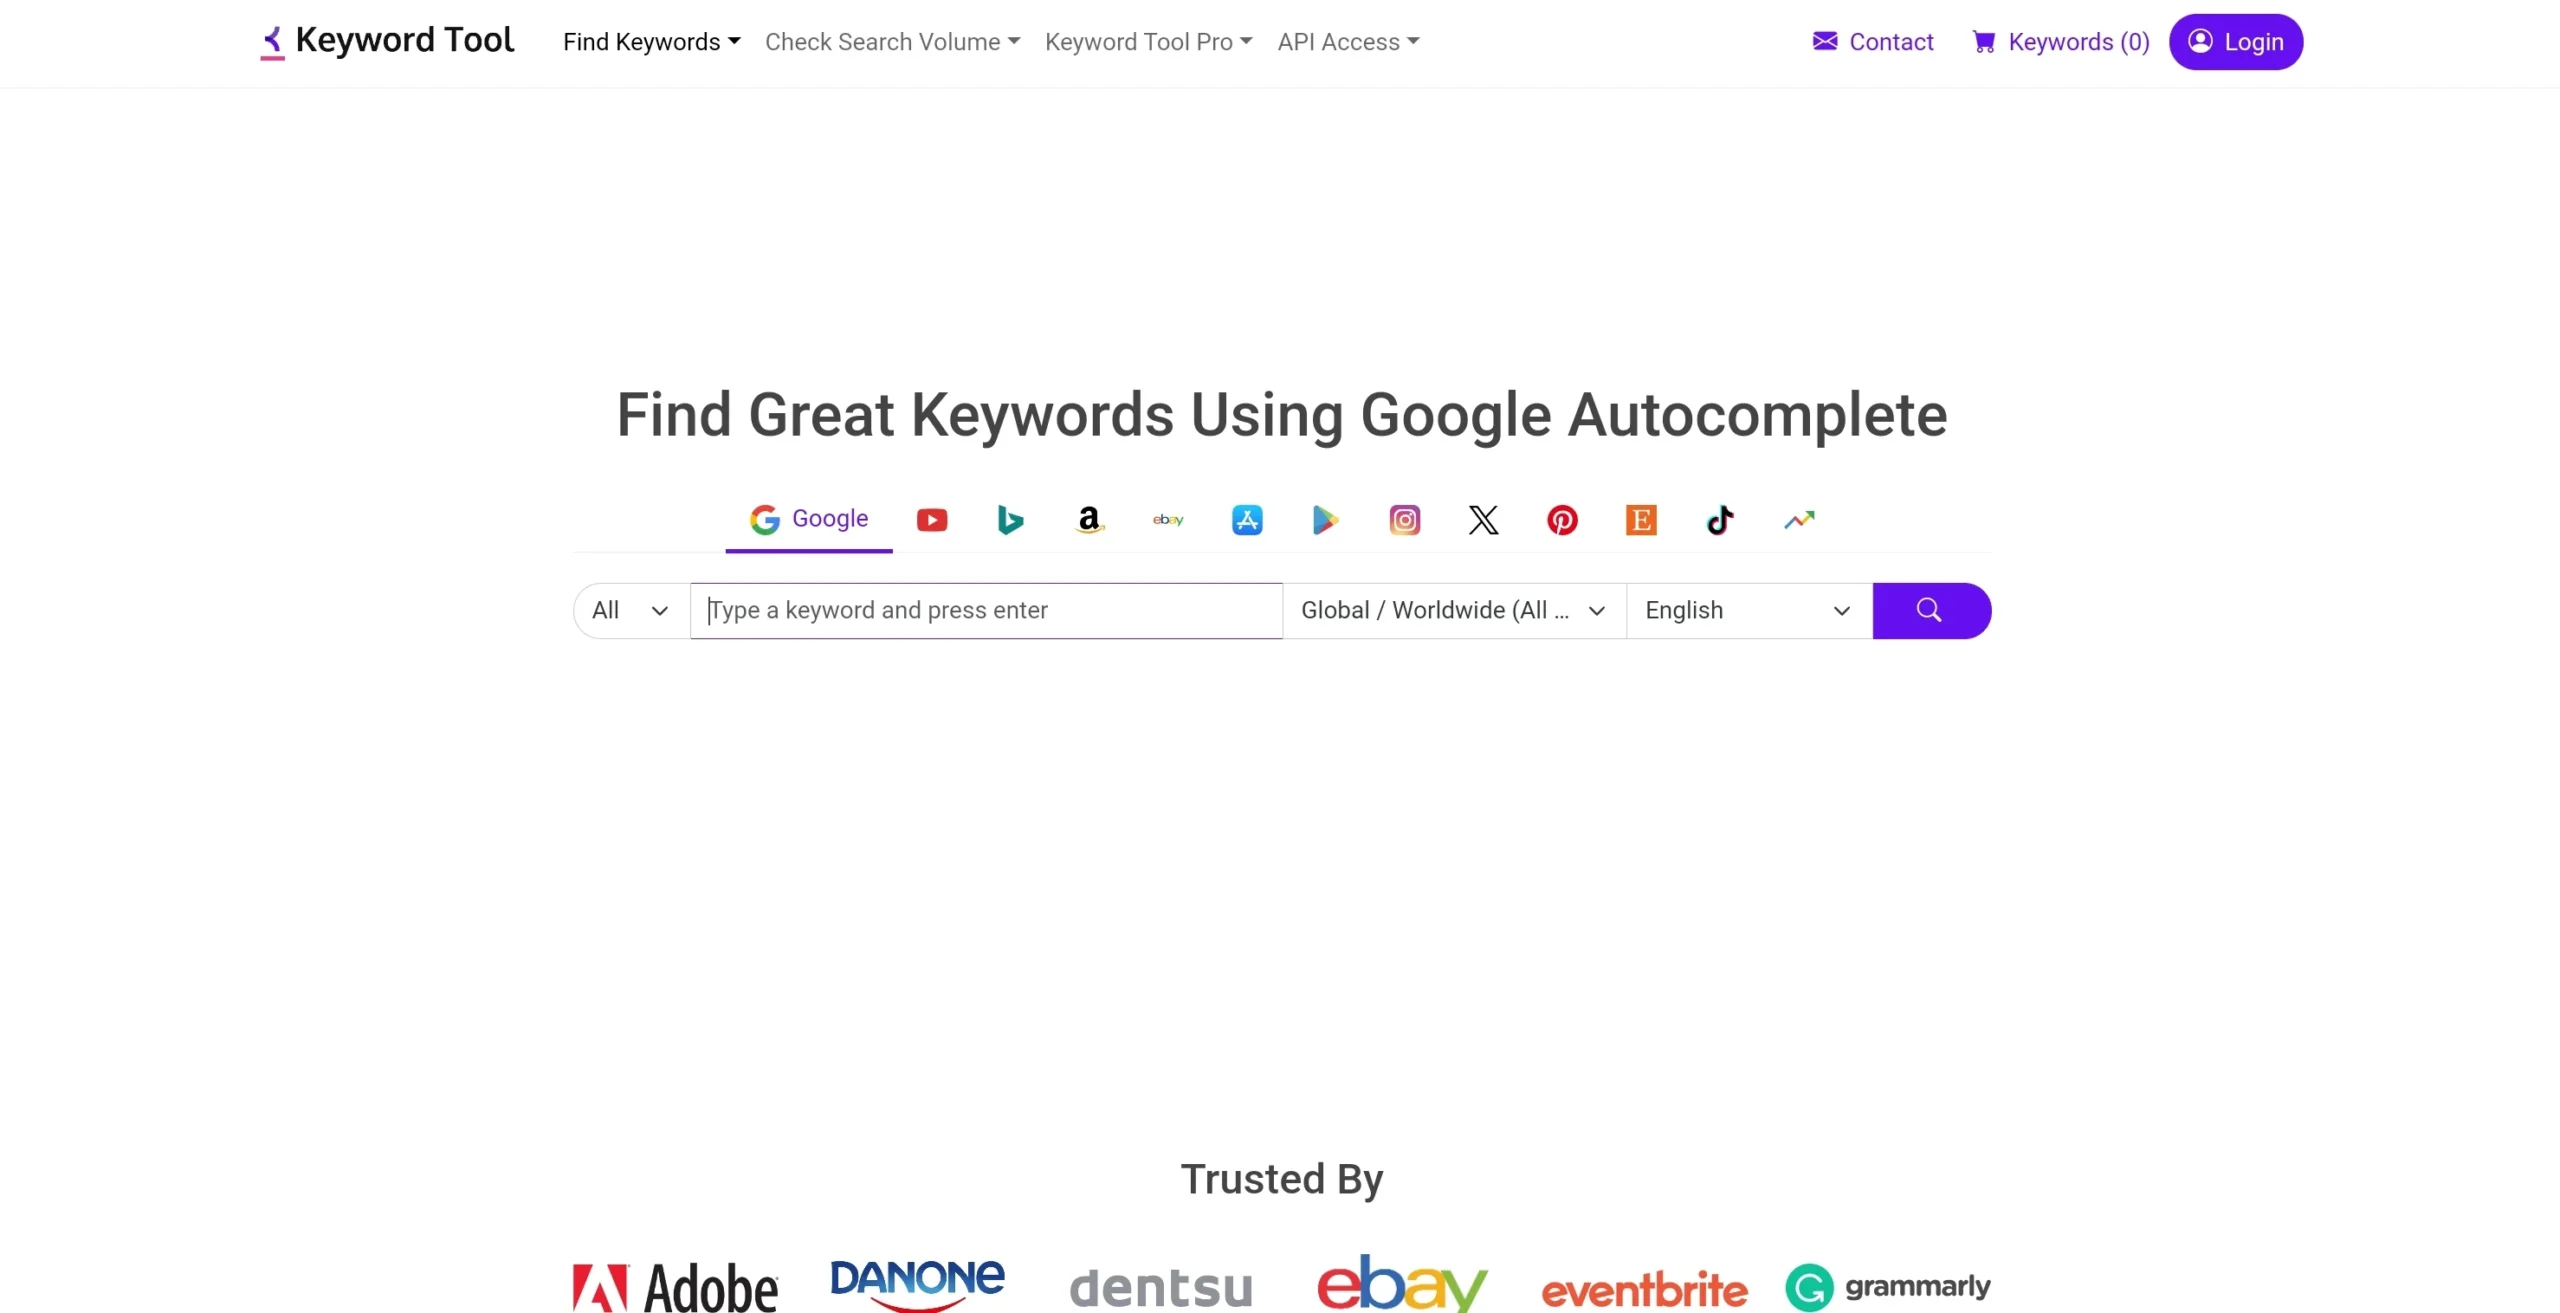Click the purple search button
The width and height of the screenshot is (2560, 1313).
pyautogui.click(x=1930, y=608)
